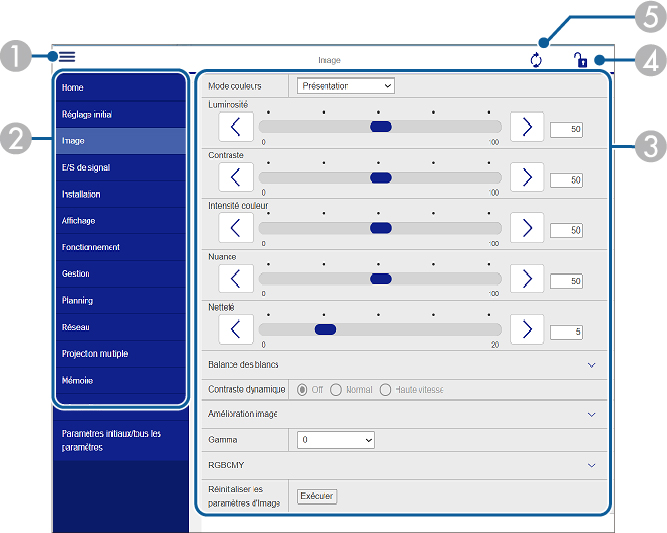Open Planning menu item

pos(121,301)
